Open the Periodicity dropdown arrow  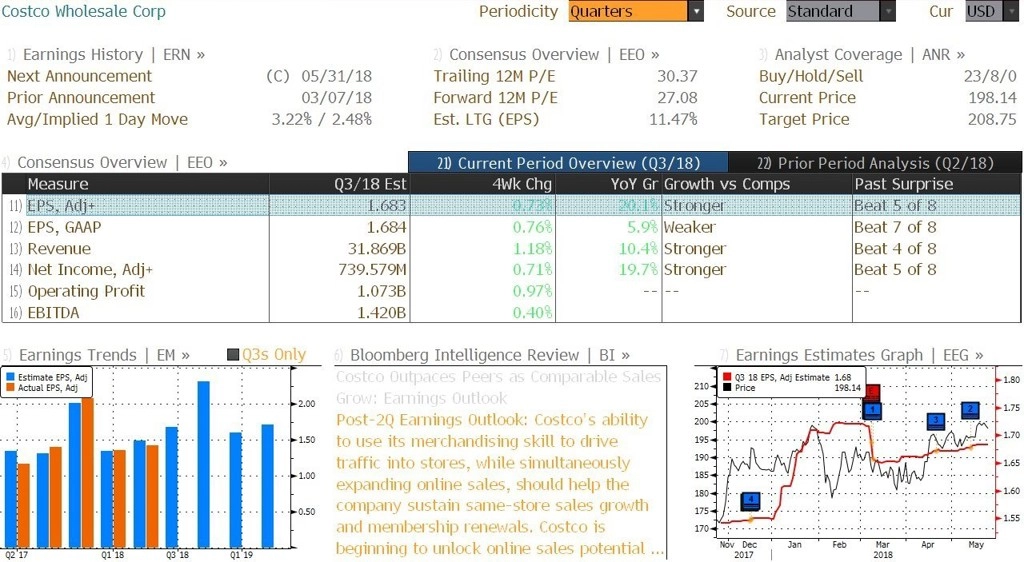696,11
